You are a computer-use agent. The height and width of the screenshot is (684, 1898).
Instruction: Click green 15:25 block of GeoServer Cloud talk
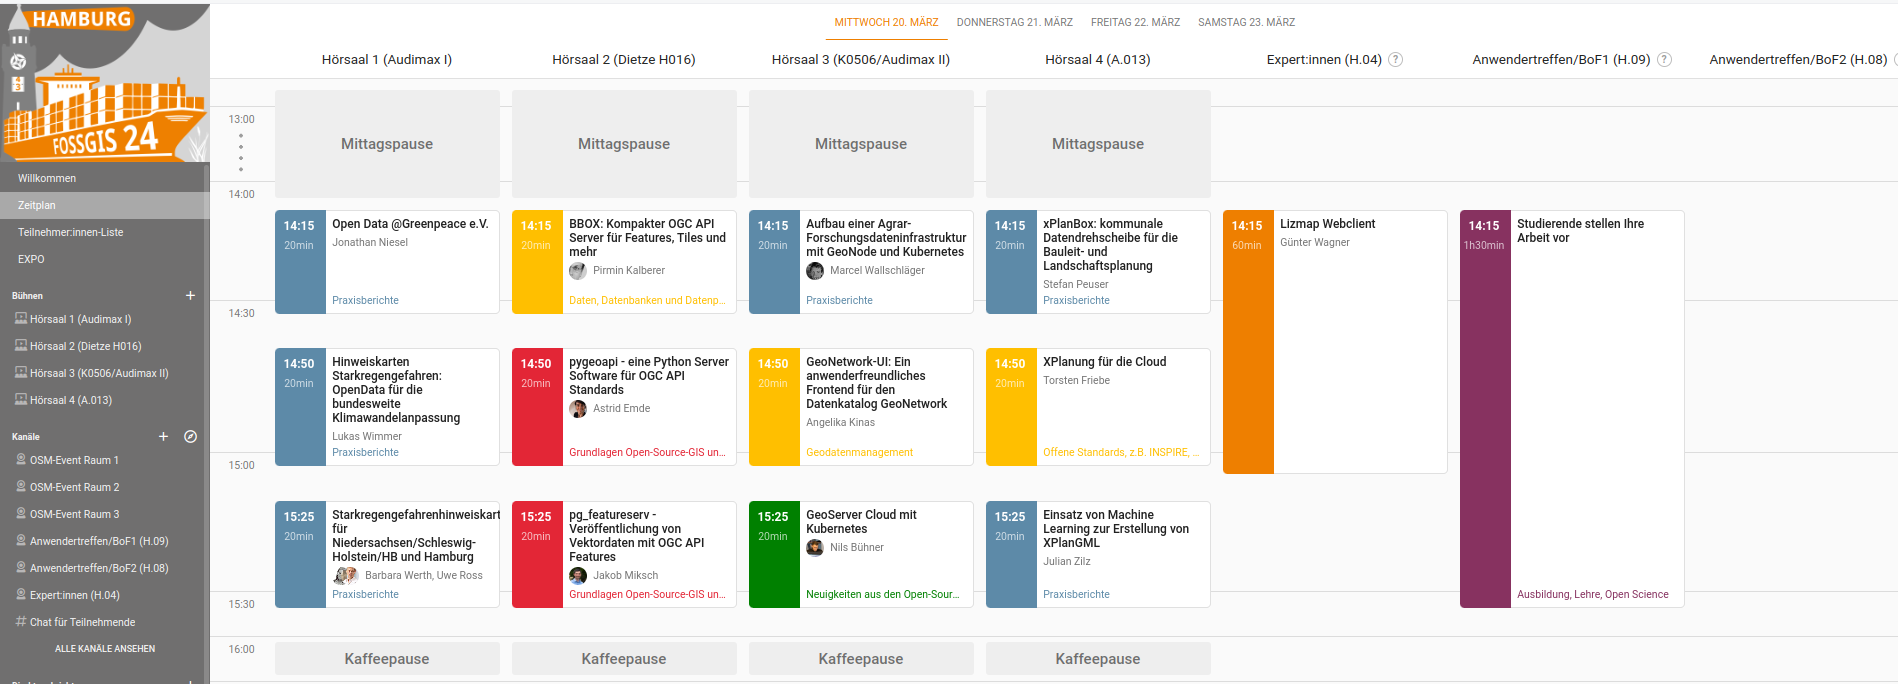coord(773,555)
